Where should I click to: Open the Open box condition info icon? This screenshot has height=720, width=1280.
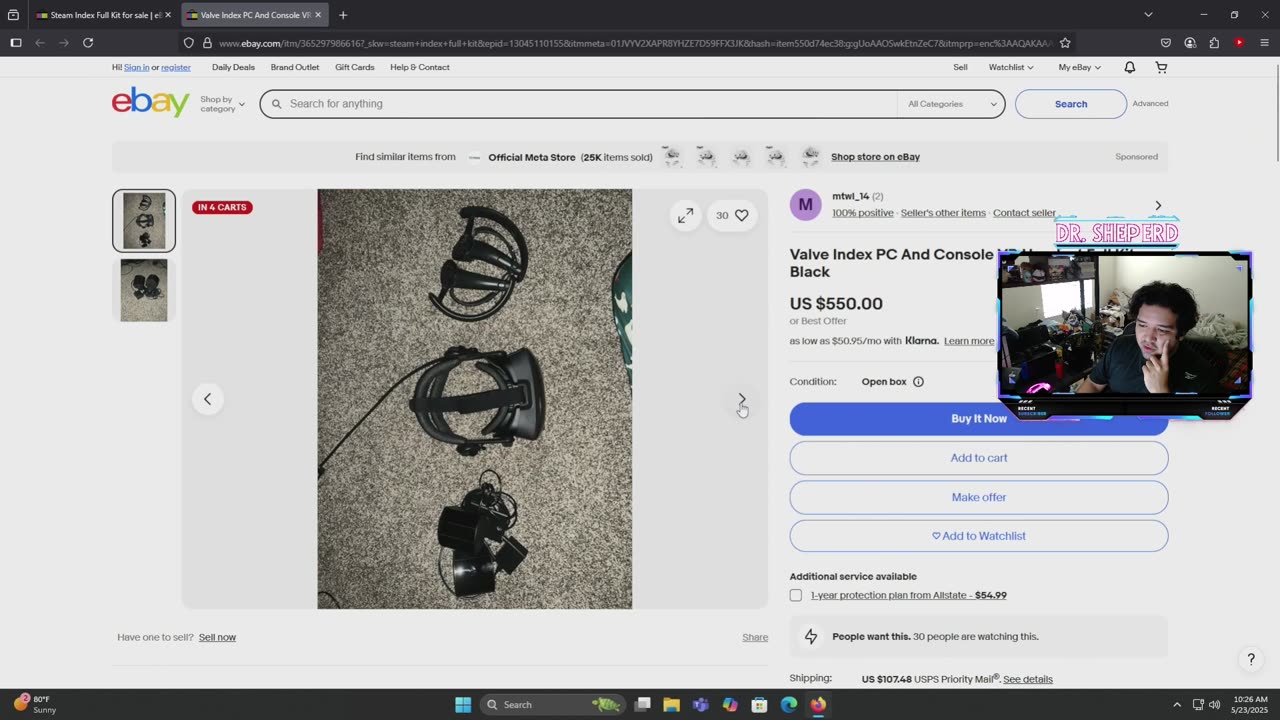(918, 382)
